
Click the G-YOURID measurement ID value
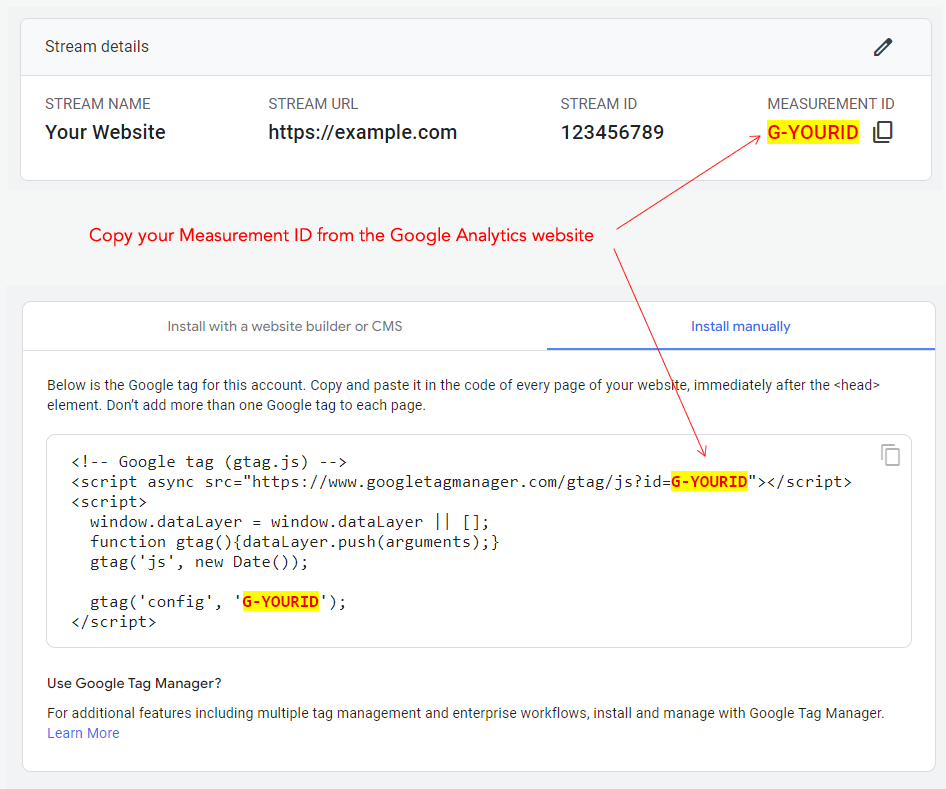click(813, 132)
